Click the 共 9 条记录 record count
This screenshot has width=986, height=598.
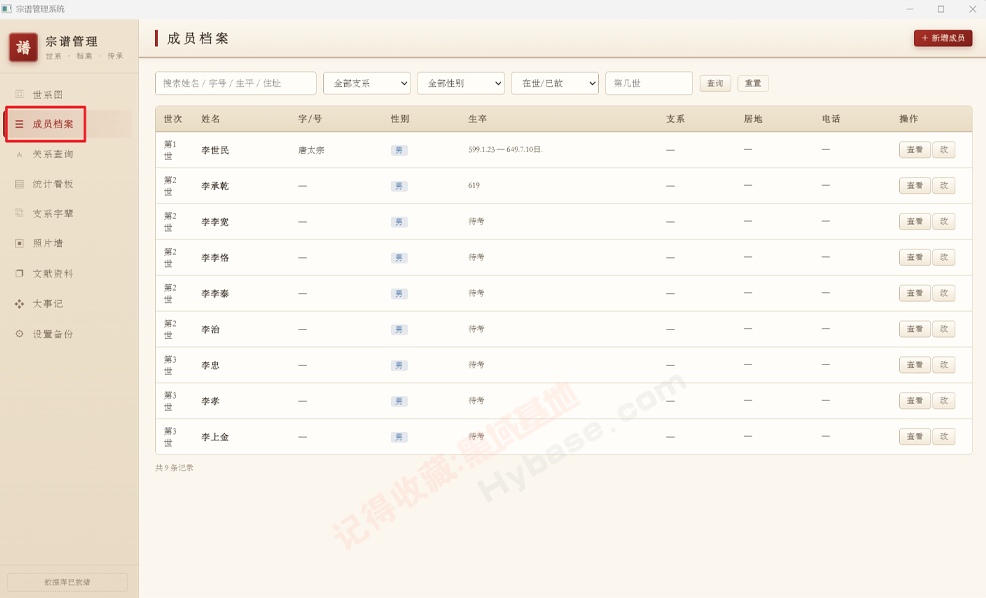[x=174, y=468]
